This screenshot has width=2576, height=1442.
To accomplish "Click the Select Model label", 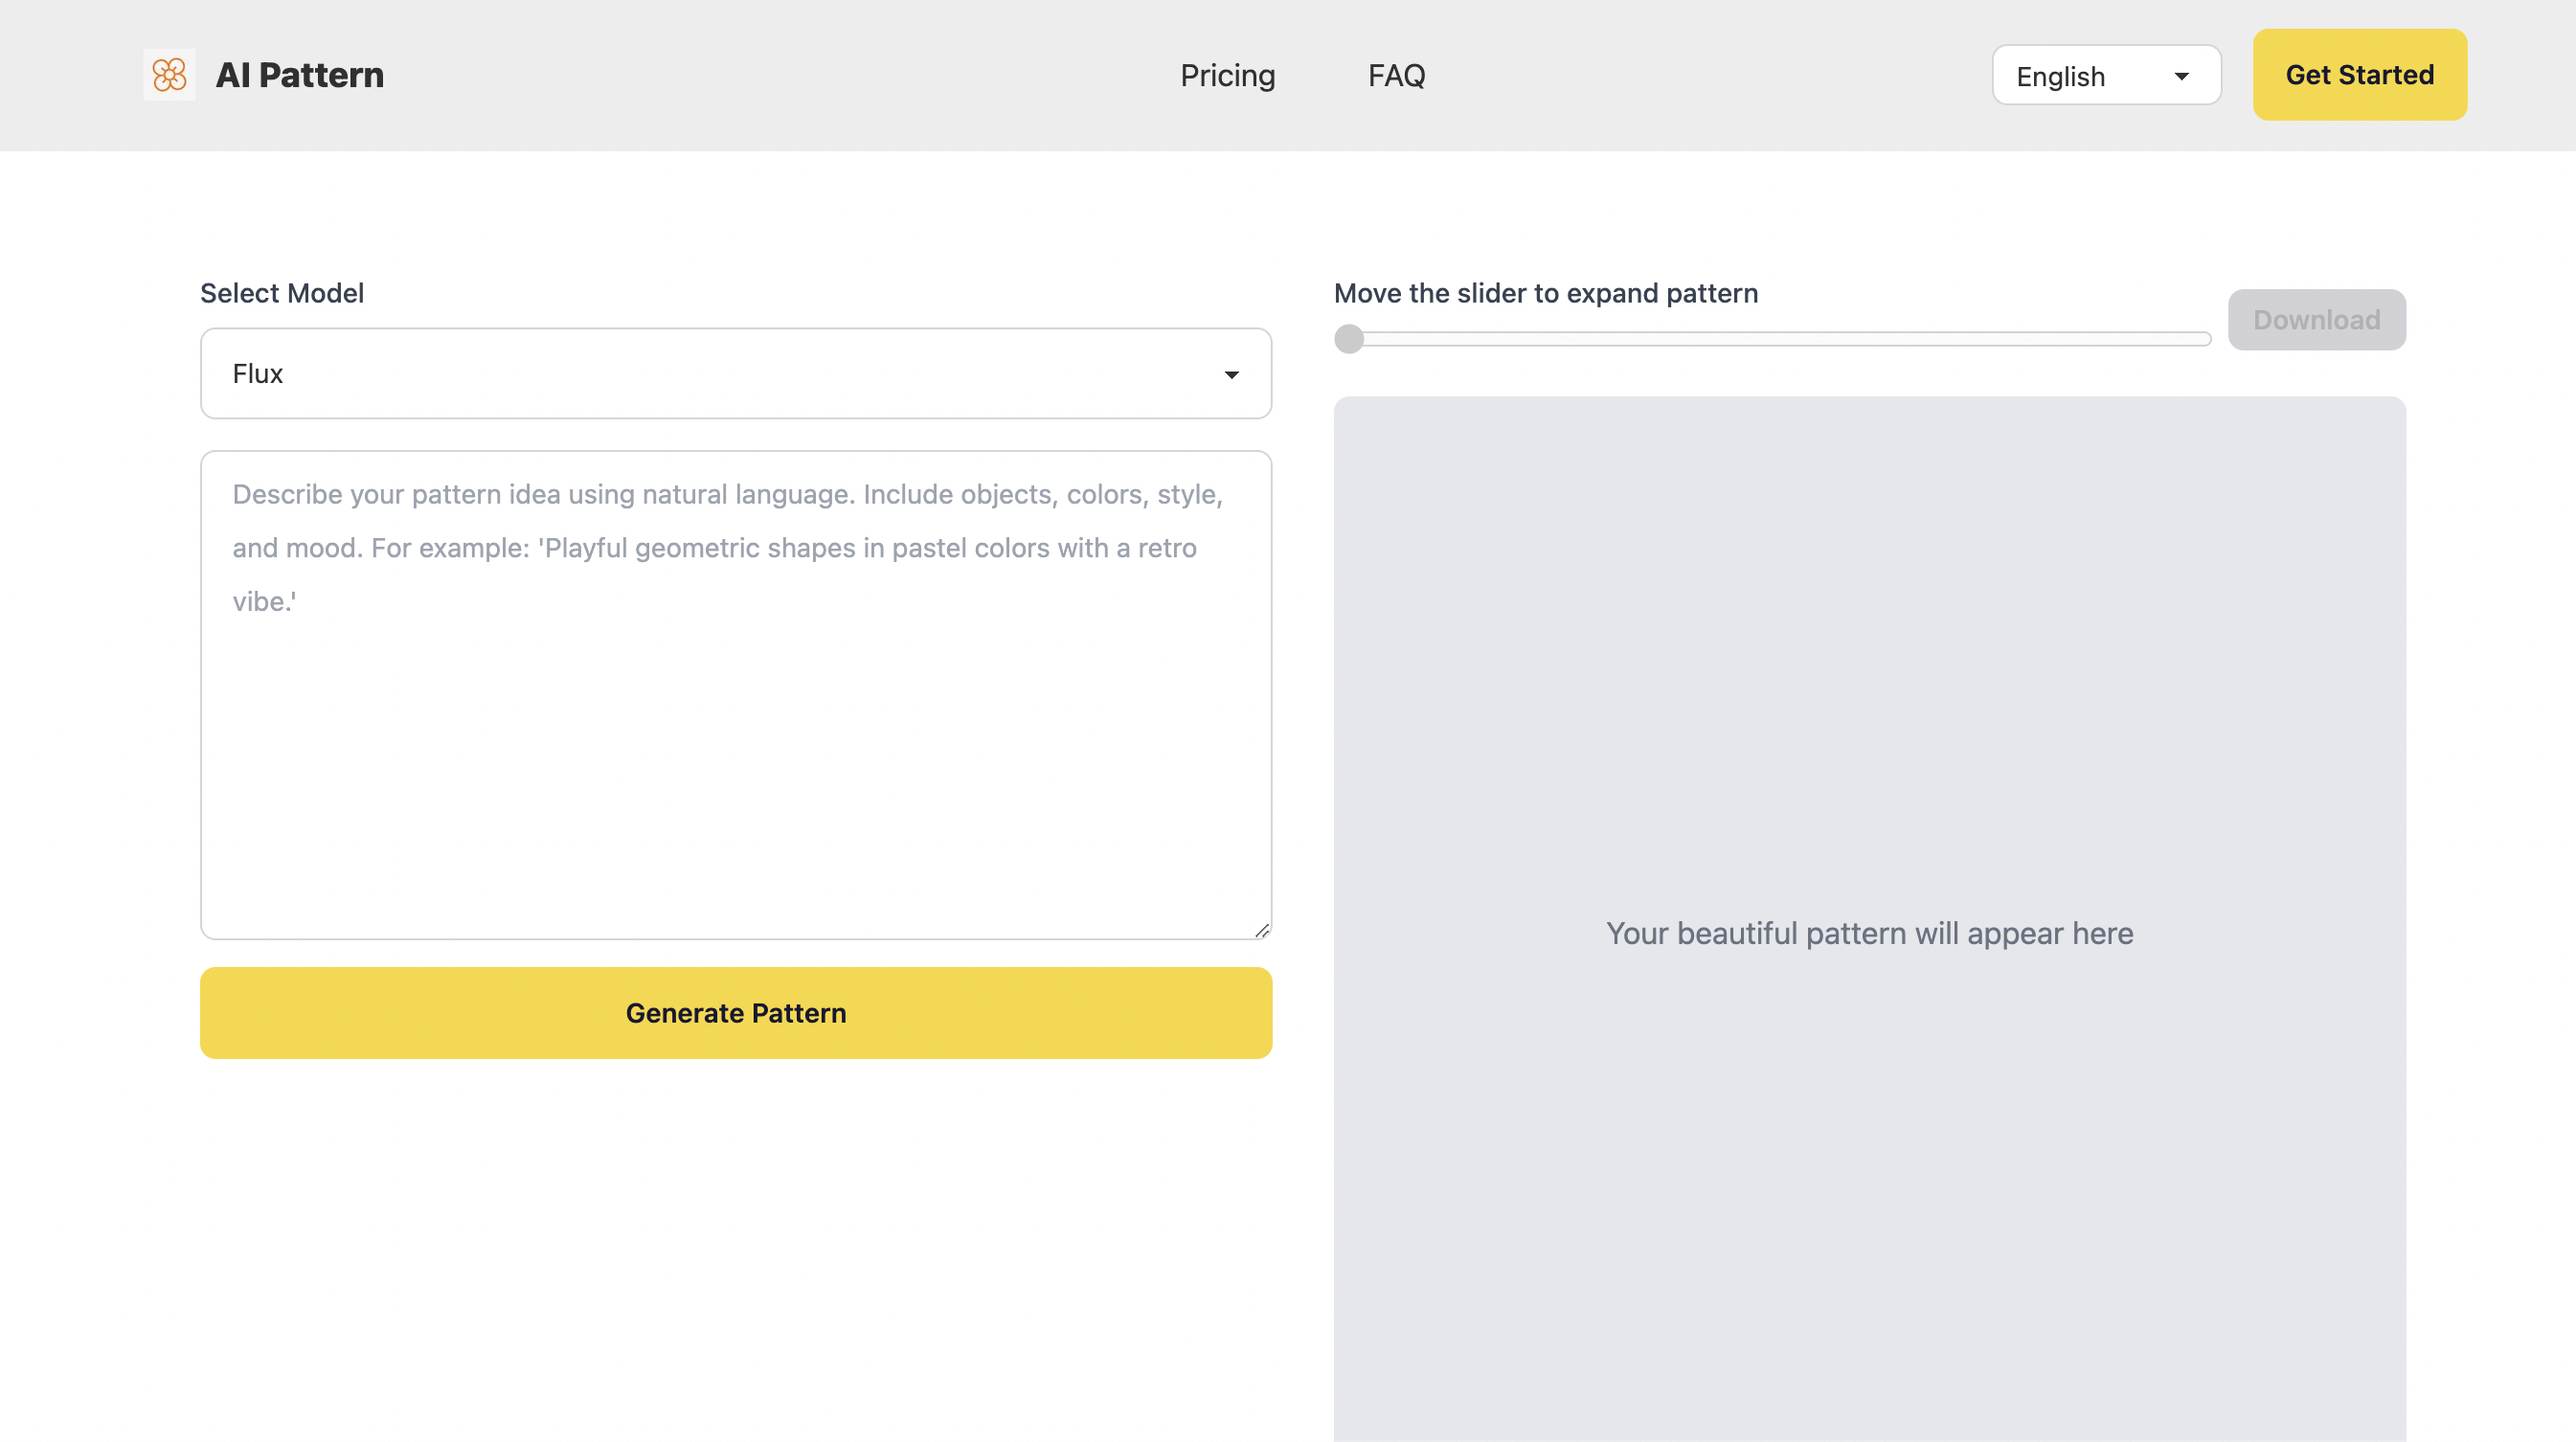I will [282, 293].
